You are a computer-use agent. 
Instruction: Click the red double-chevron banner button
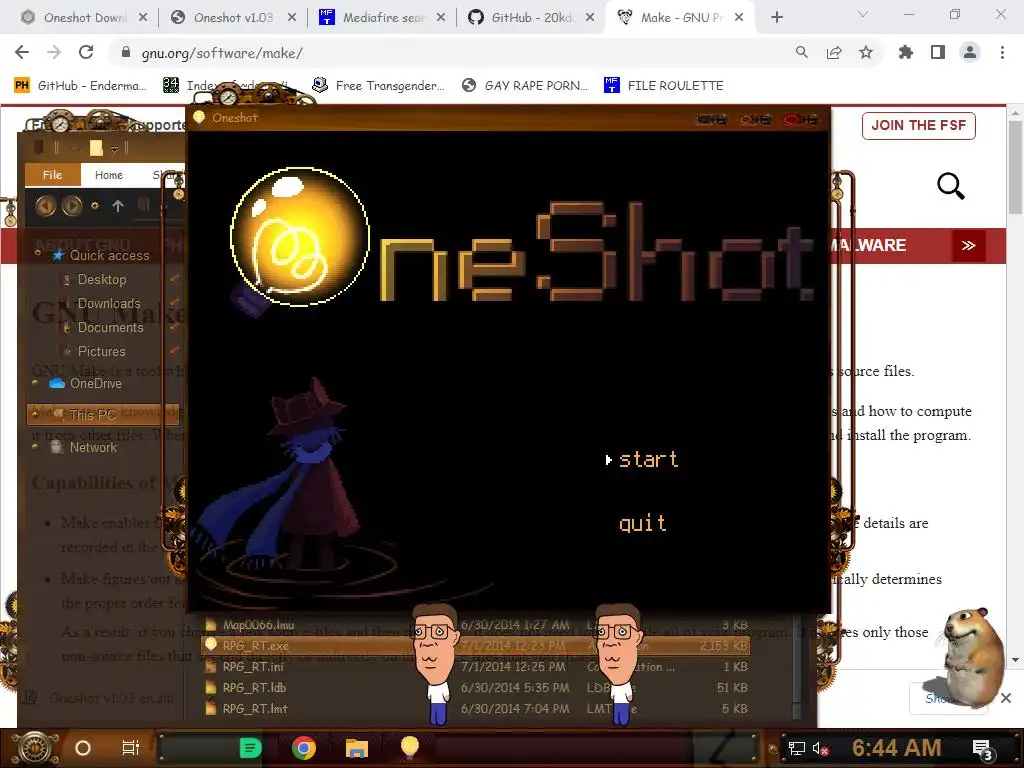[968, 246]
